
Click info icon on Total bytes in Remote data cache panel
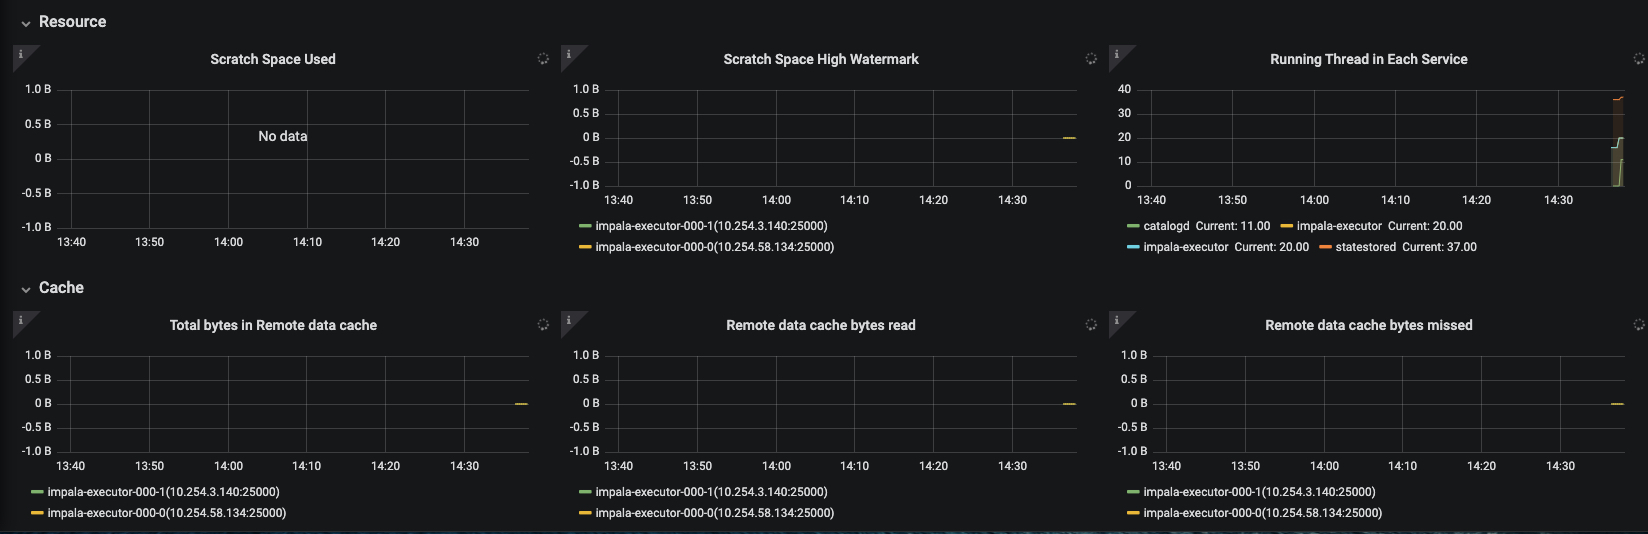pos(21,320)
